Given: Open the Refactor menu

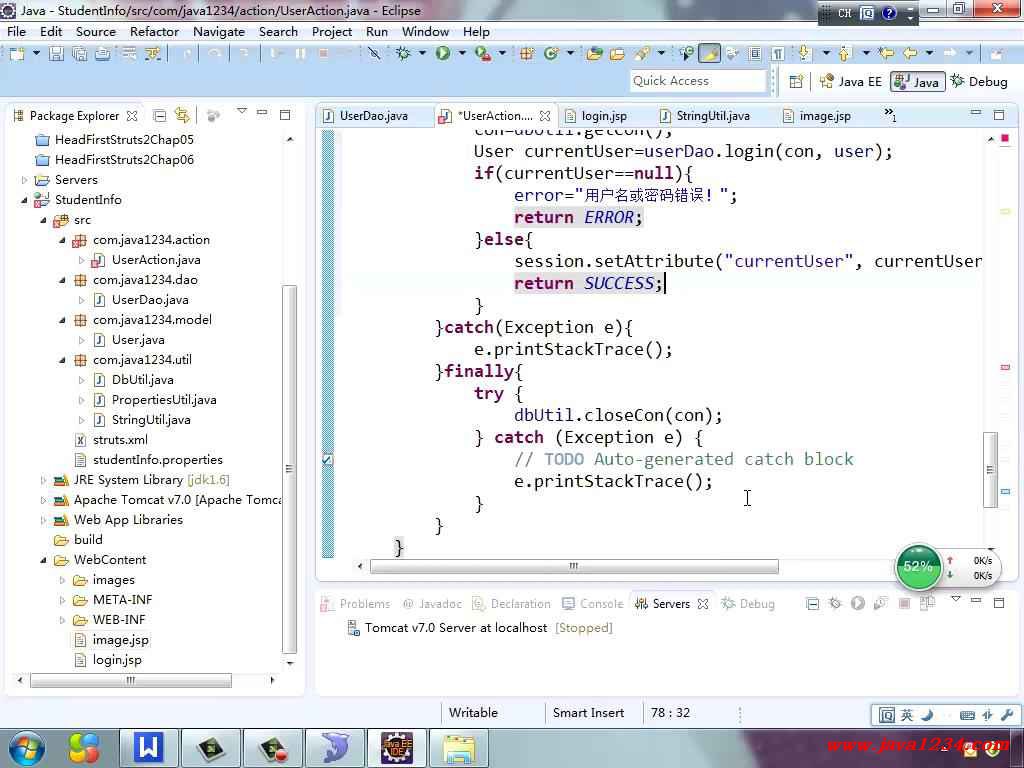Looking at the screenshot, I should tap(154, 31).
